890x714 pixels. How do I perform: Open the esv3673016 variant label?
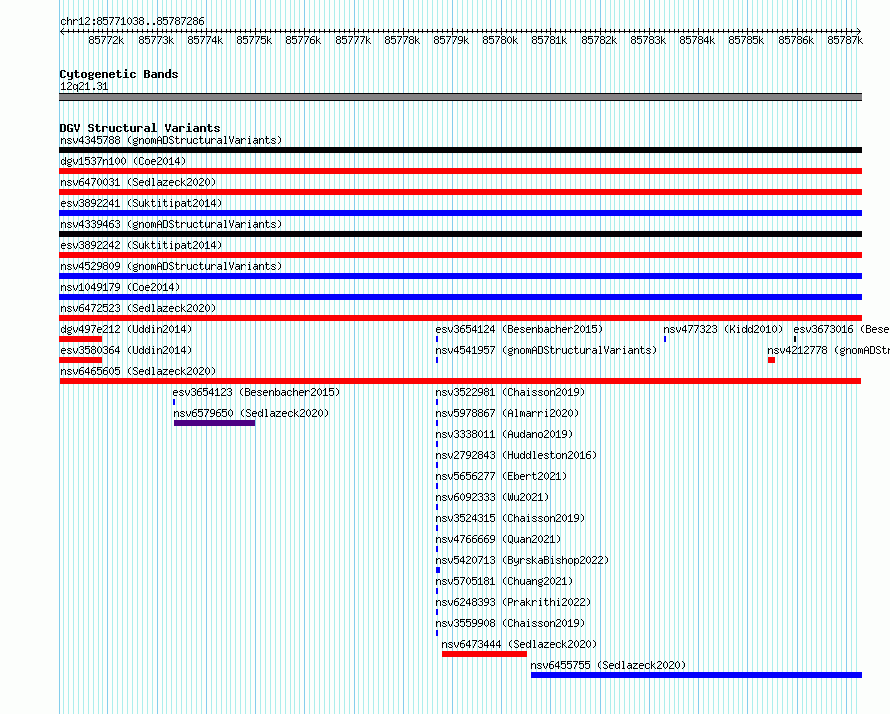click(841, 329)
